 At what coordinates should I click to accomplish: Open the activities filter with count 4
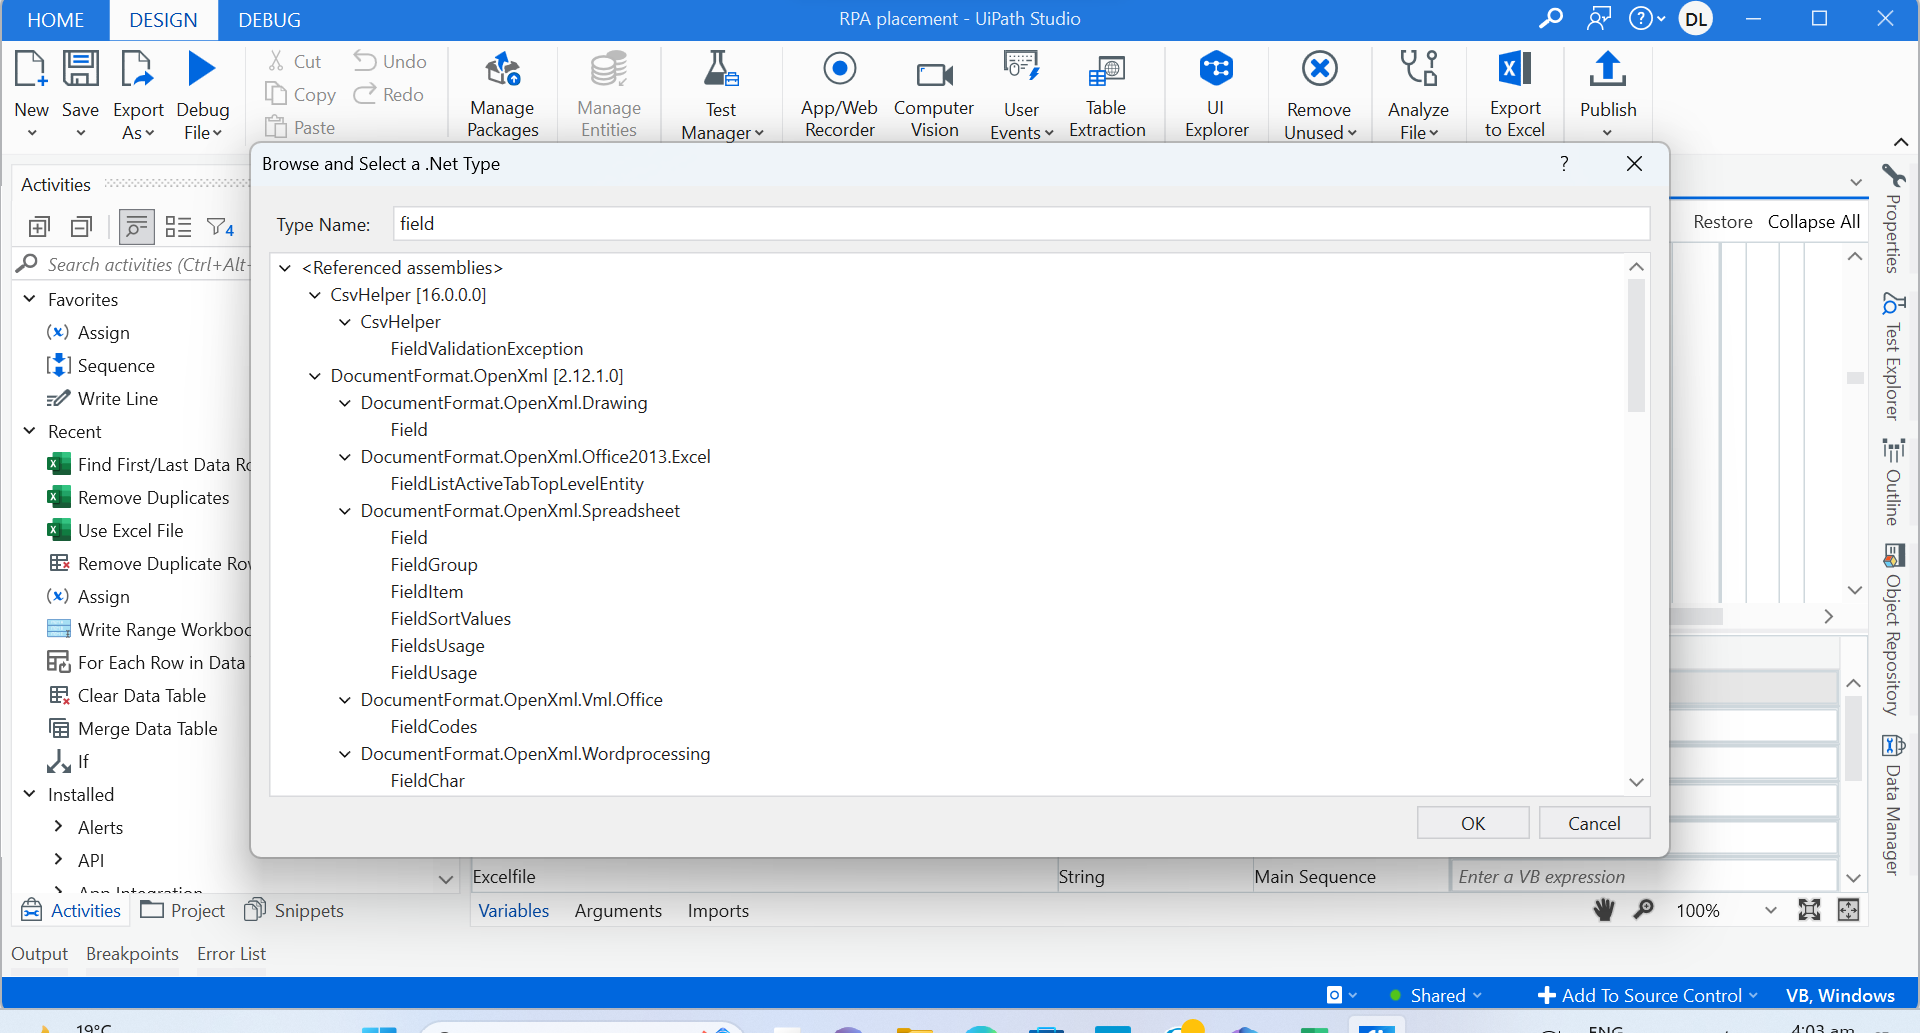tap(220, 227)
